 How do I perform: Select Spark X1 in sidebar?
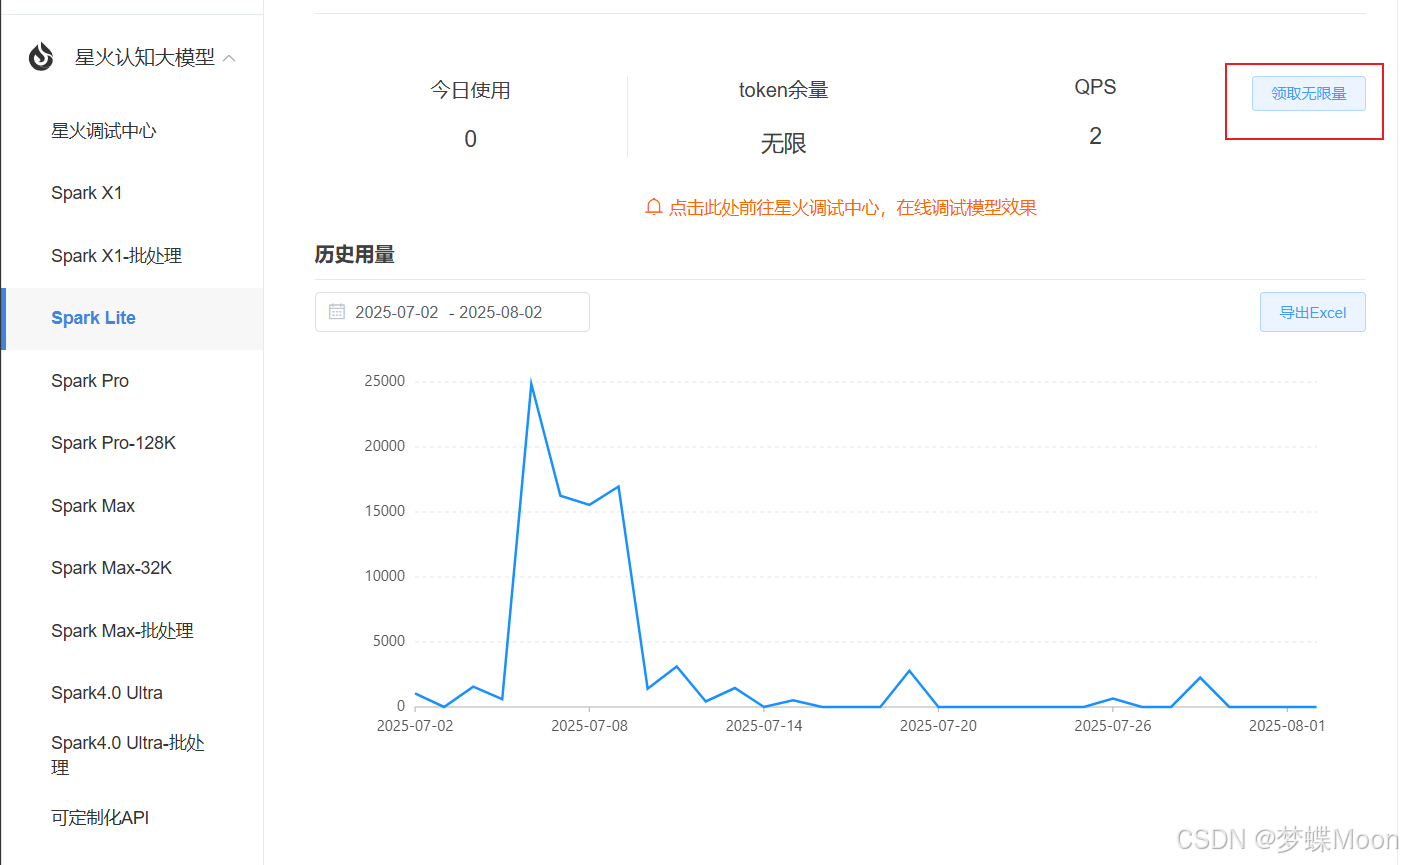tap(87, 193)
